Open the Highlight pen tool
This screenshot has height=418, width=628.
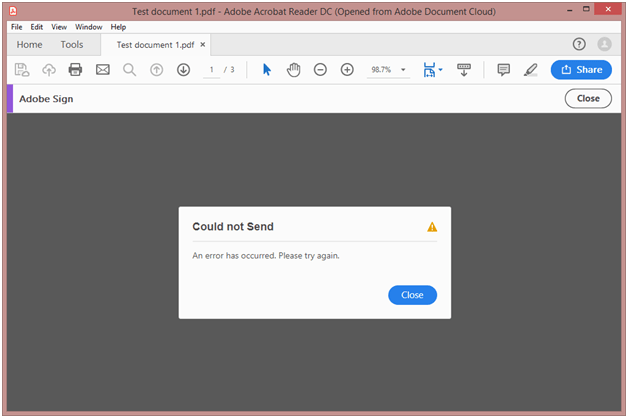pos(531,70)
